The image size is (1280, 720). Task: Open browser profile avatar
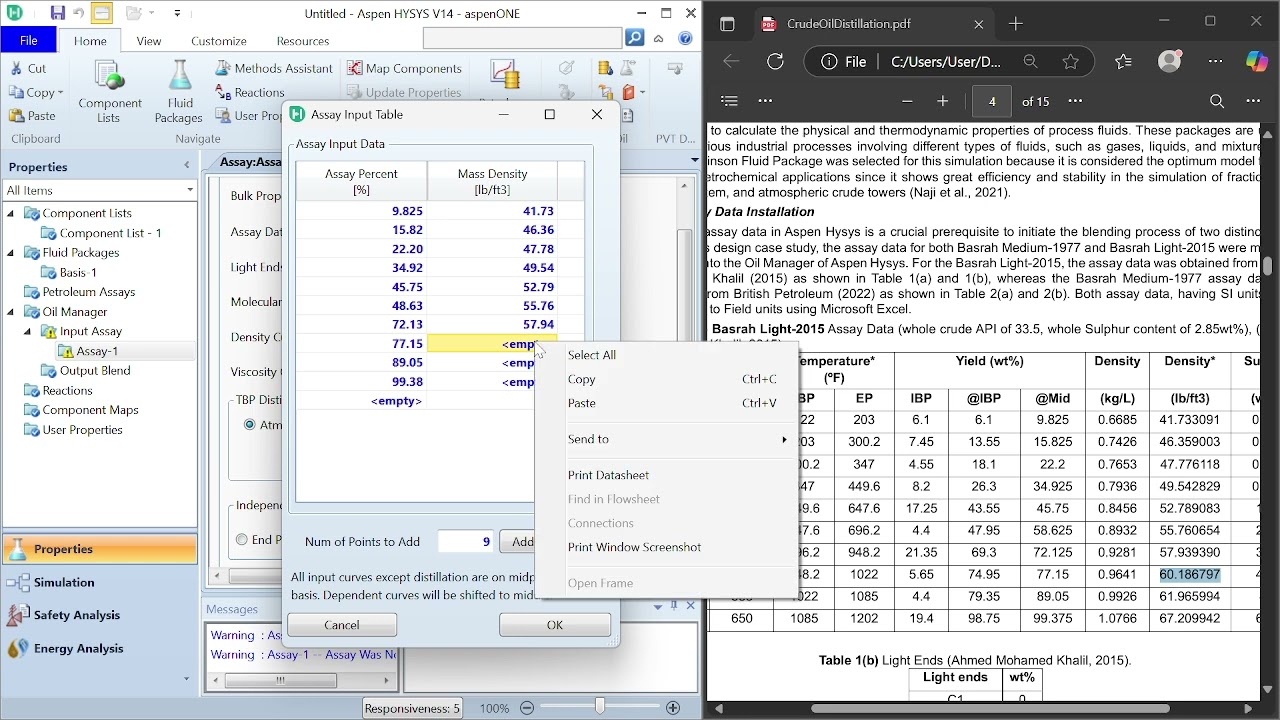[1169, 61]
